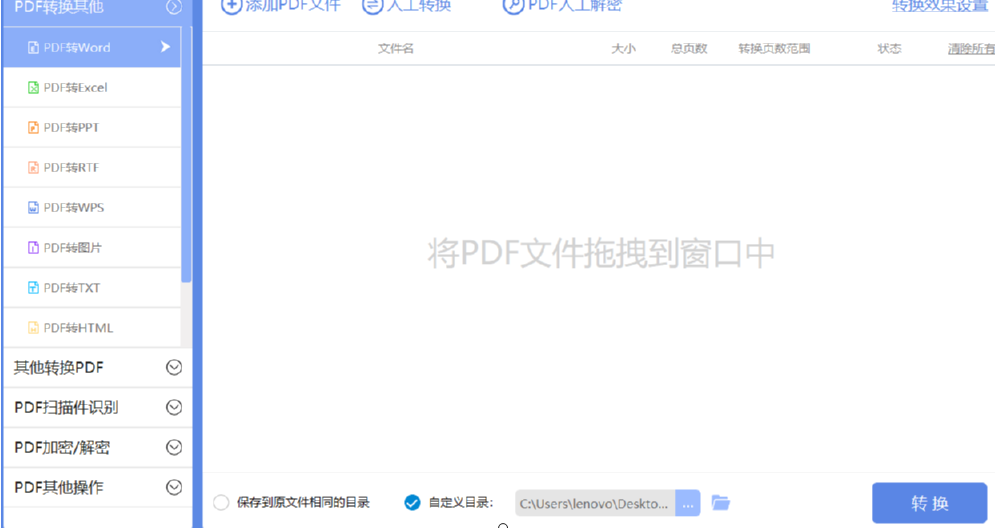Click 添加PDF文件 plus icon

(x=231, y=6)
